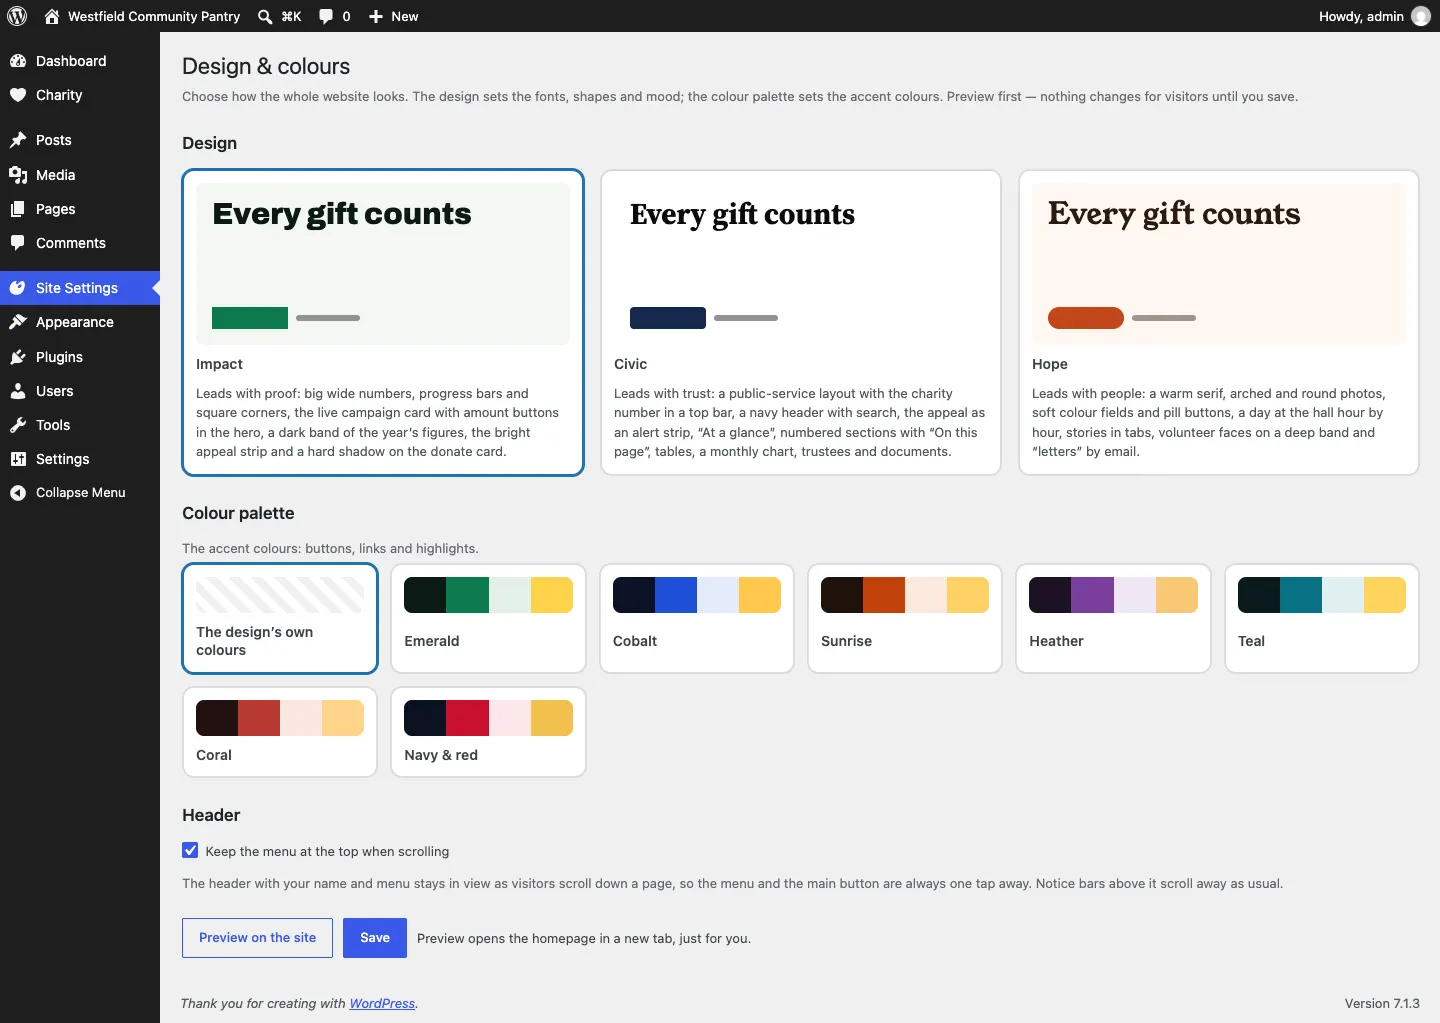Choose The design's own colours palette
This screenshot has height=1023, width=1440.
point(280,618)
